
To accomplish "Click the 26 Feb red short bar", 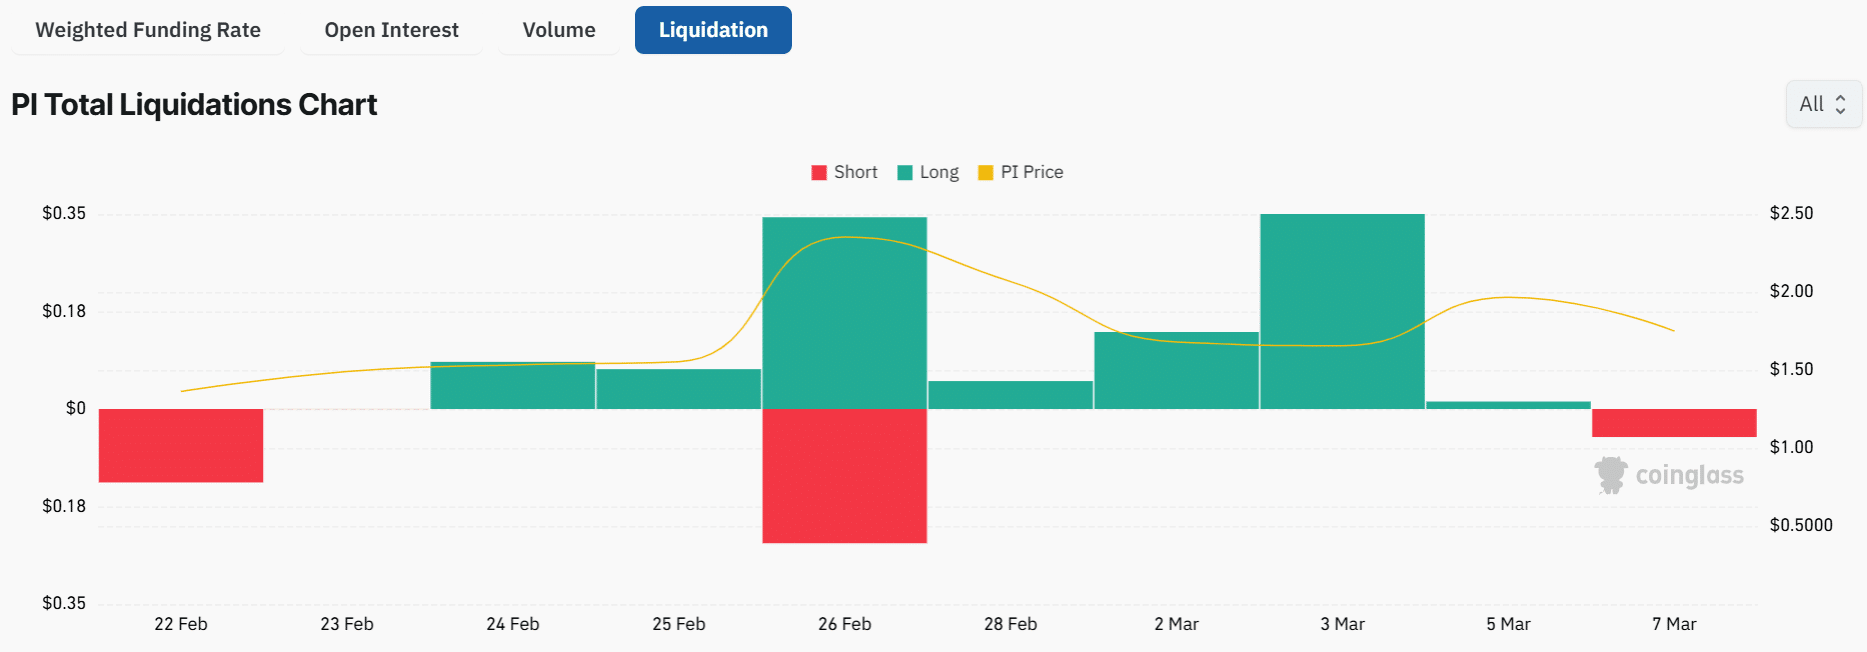I will pyautogui.click(x=845, y=476).
